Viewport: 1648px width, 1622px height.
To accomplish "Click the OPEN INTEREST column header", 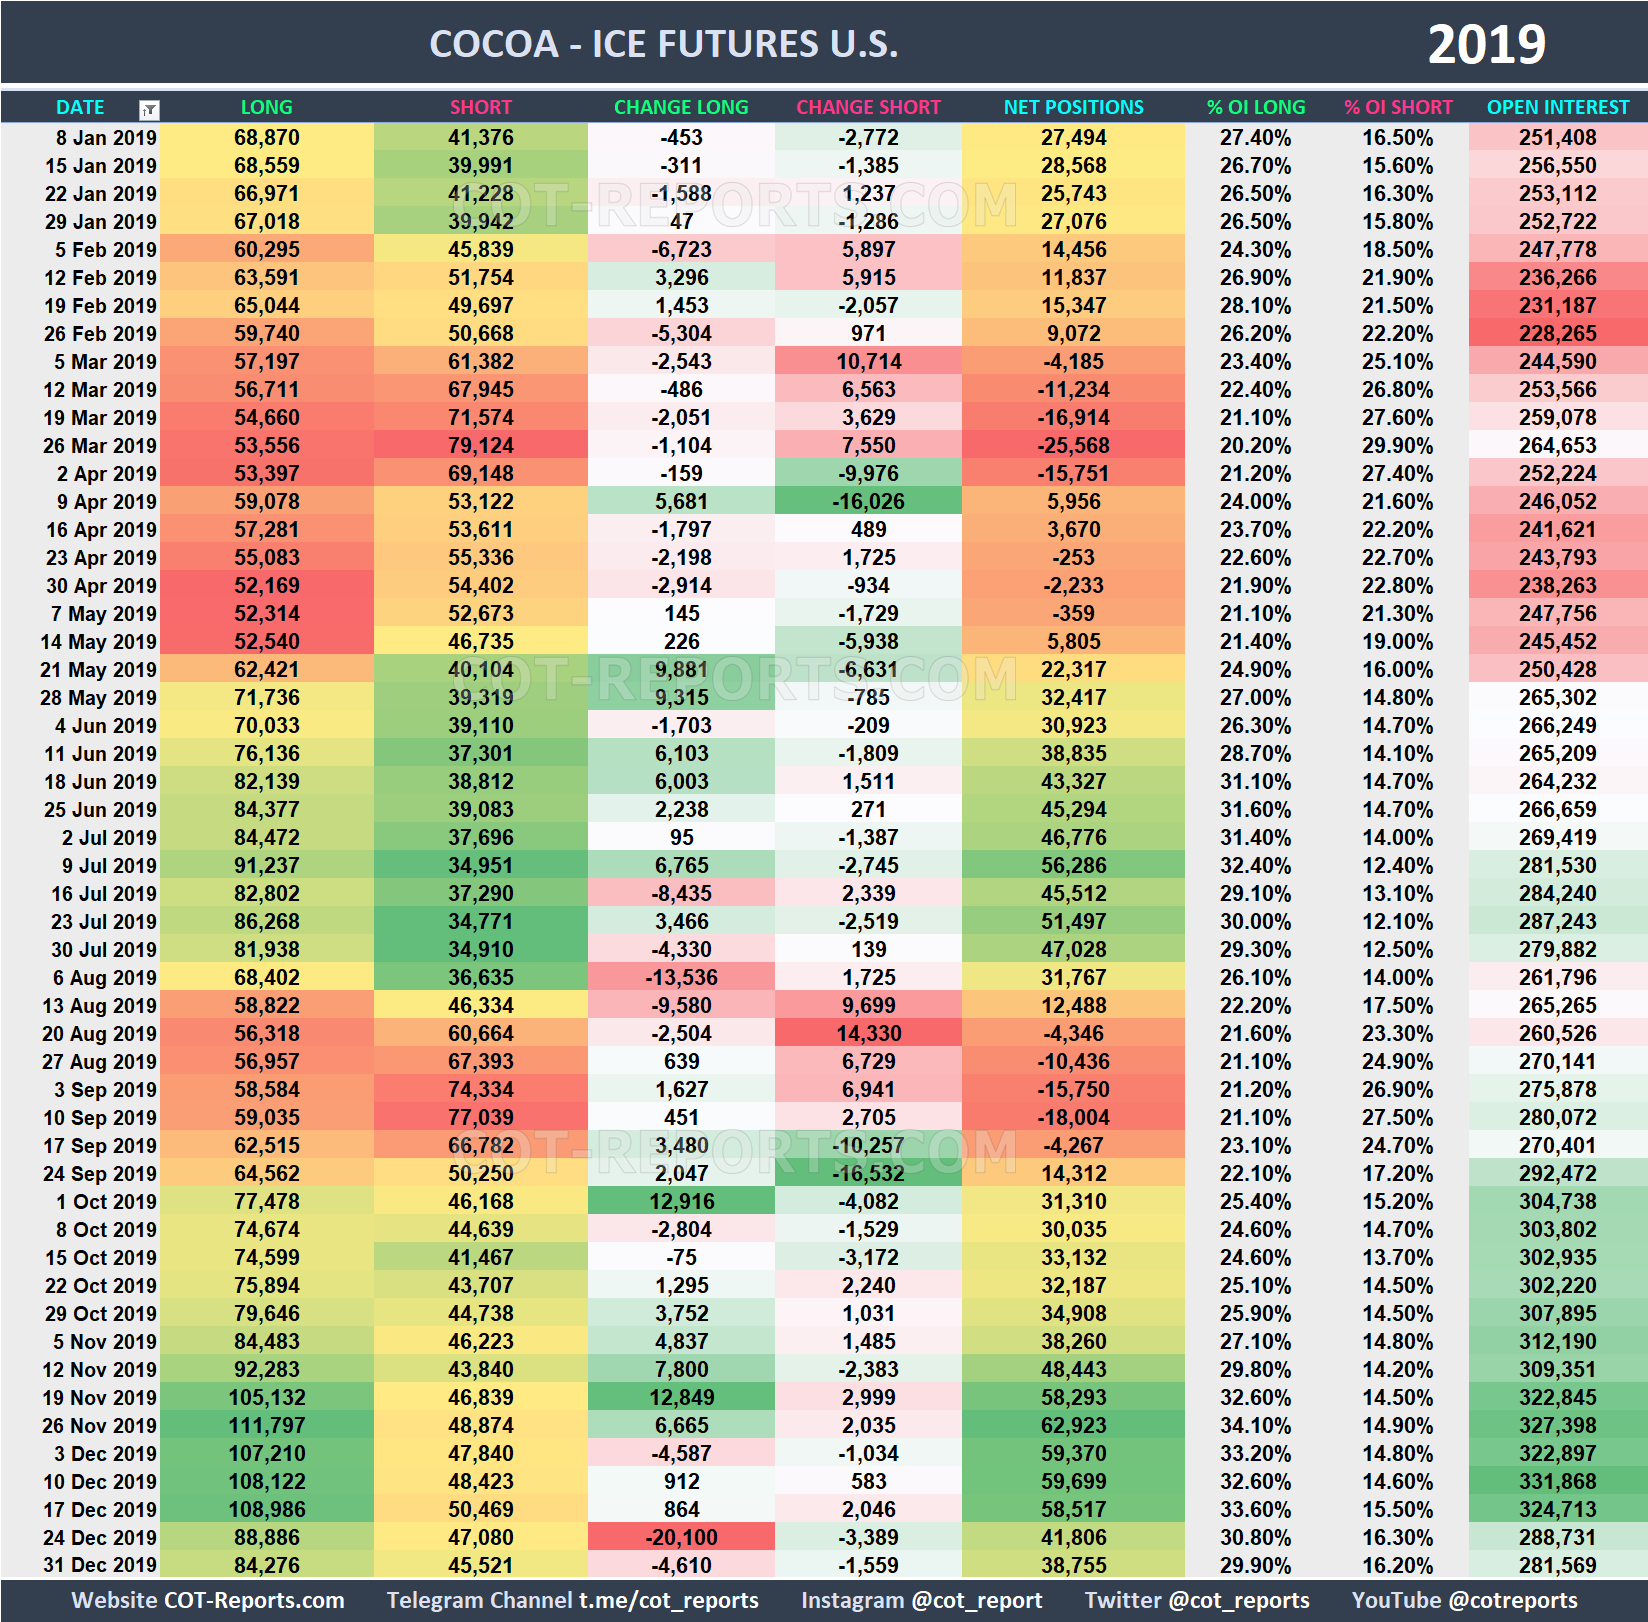I will 1557,107.
